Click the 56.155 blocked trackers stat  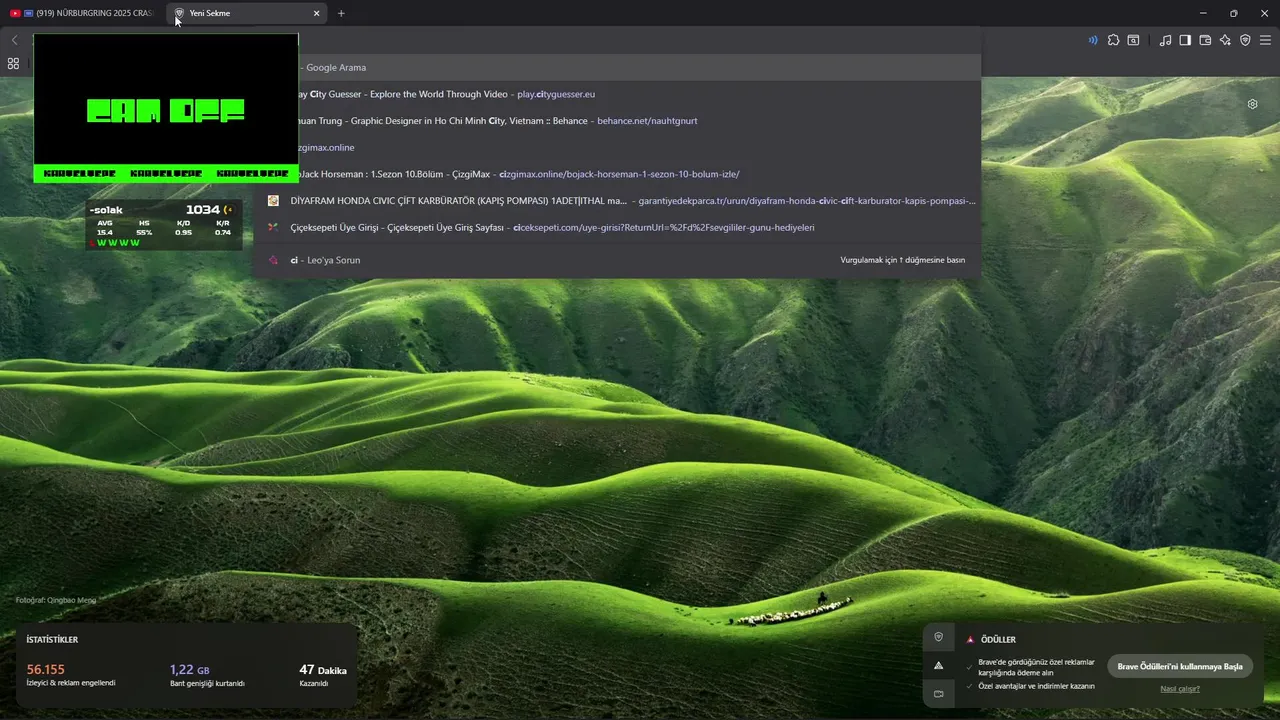70,675
